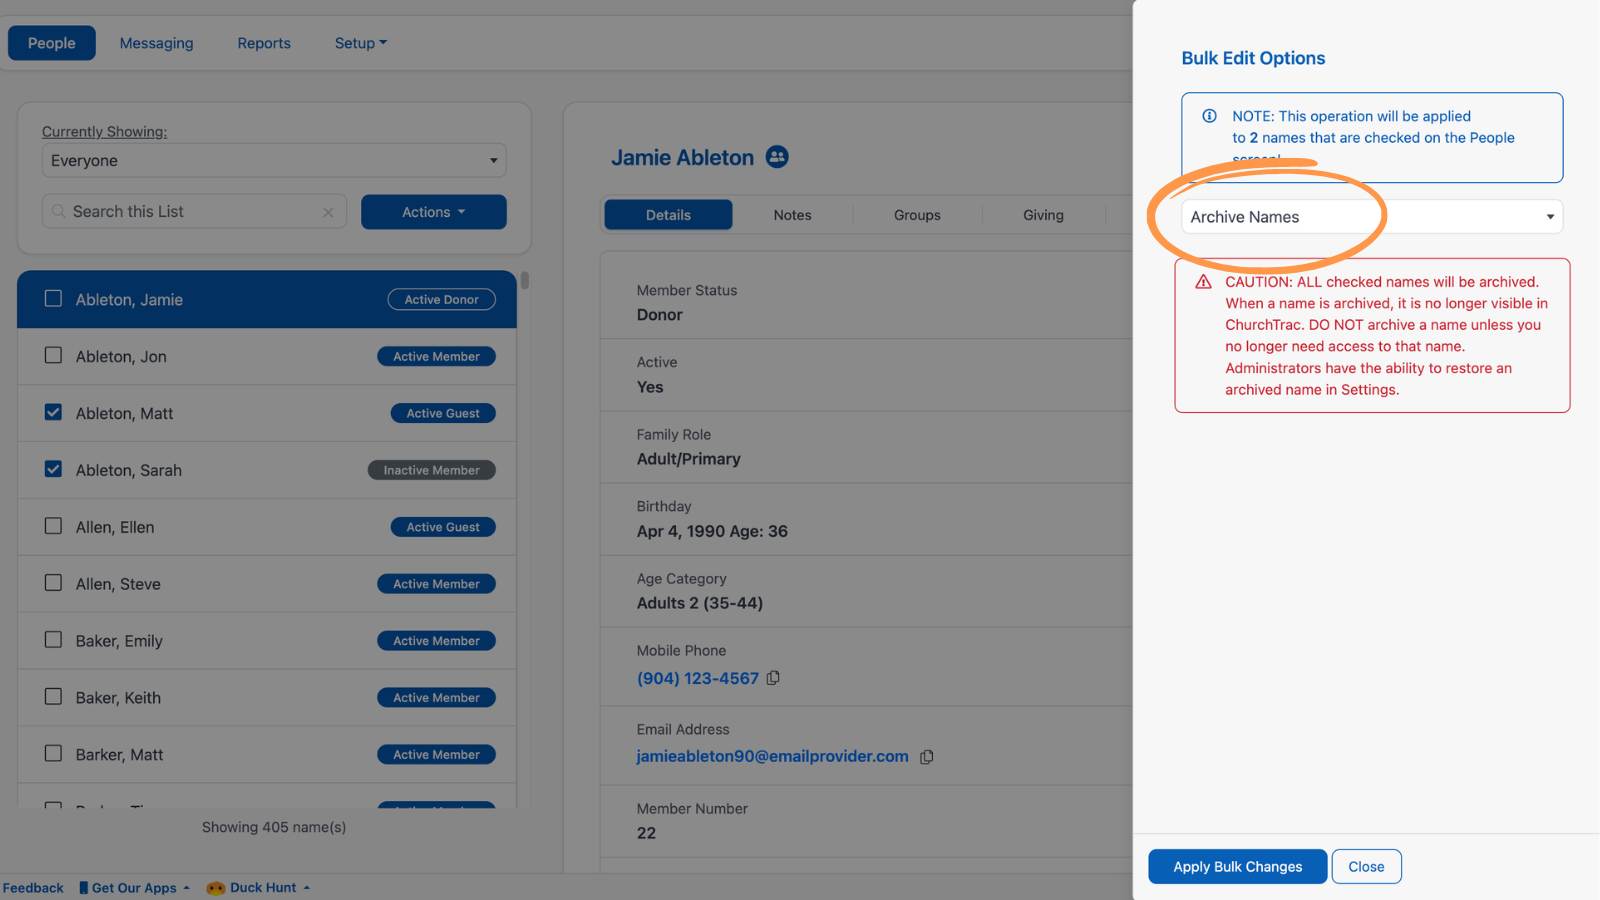The height and width of the screenshot is (900, 1600).
Task: Clear the search list X icon
Action: [x=328, y=212]
